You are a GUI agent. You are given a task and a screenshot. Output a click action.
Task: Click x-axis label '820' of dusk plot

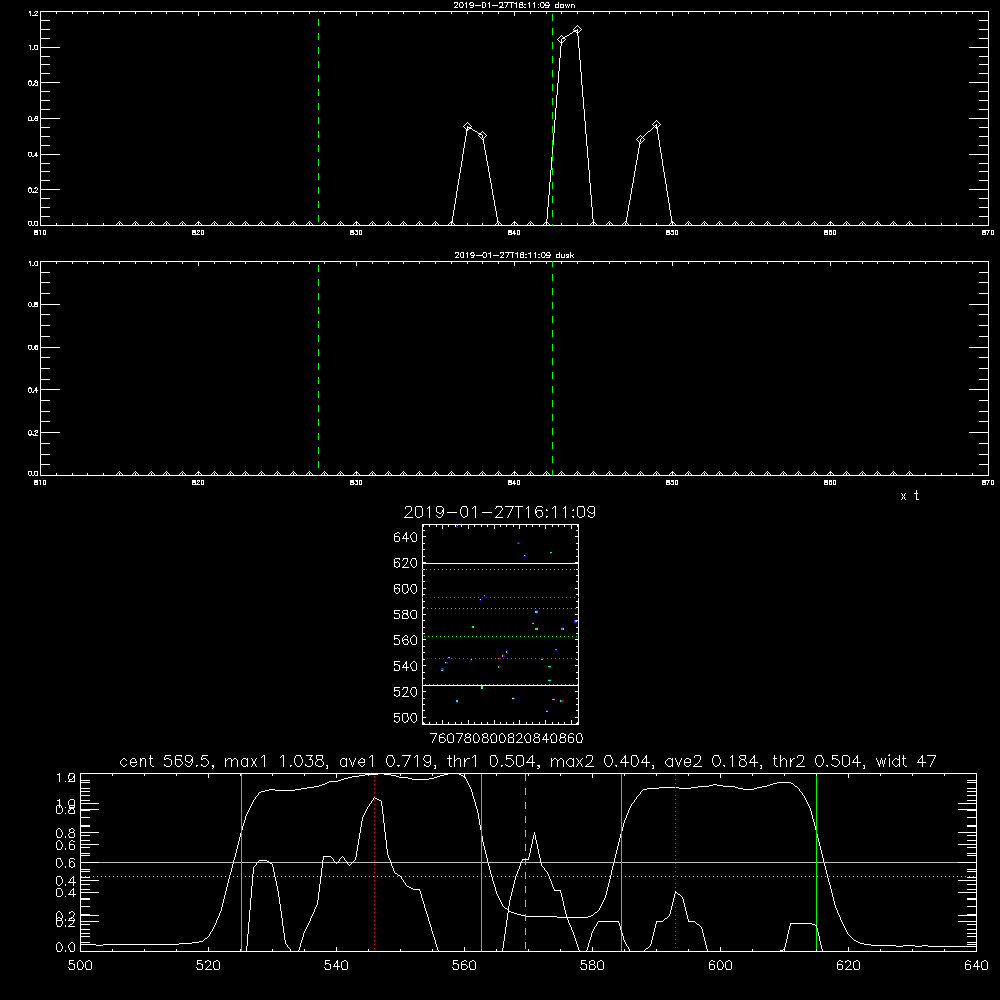pyautogui.click(x=198, y=483)
